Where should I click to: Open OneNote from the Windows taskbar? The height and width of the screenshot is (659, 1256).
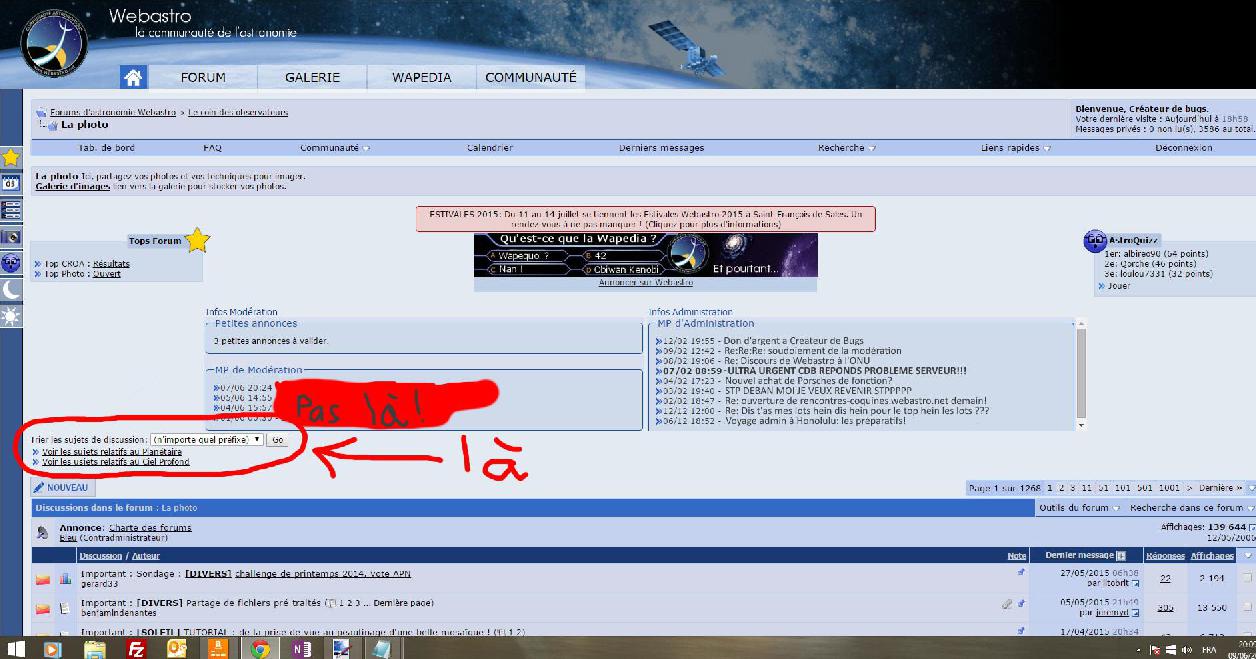(300, 648)
